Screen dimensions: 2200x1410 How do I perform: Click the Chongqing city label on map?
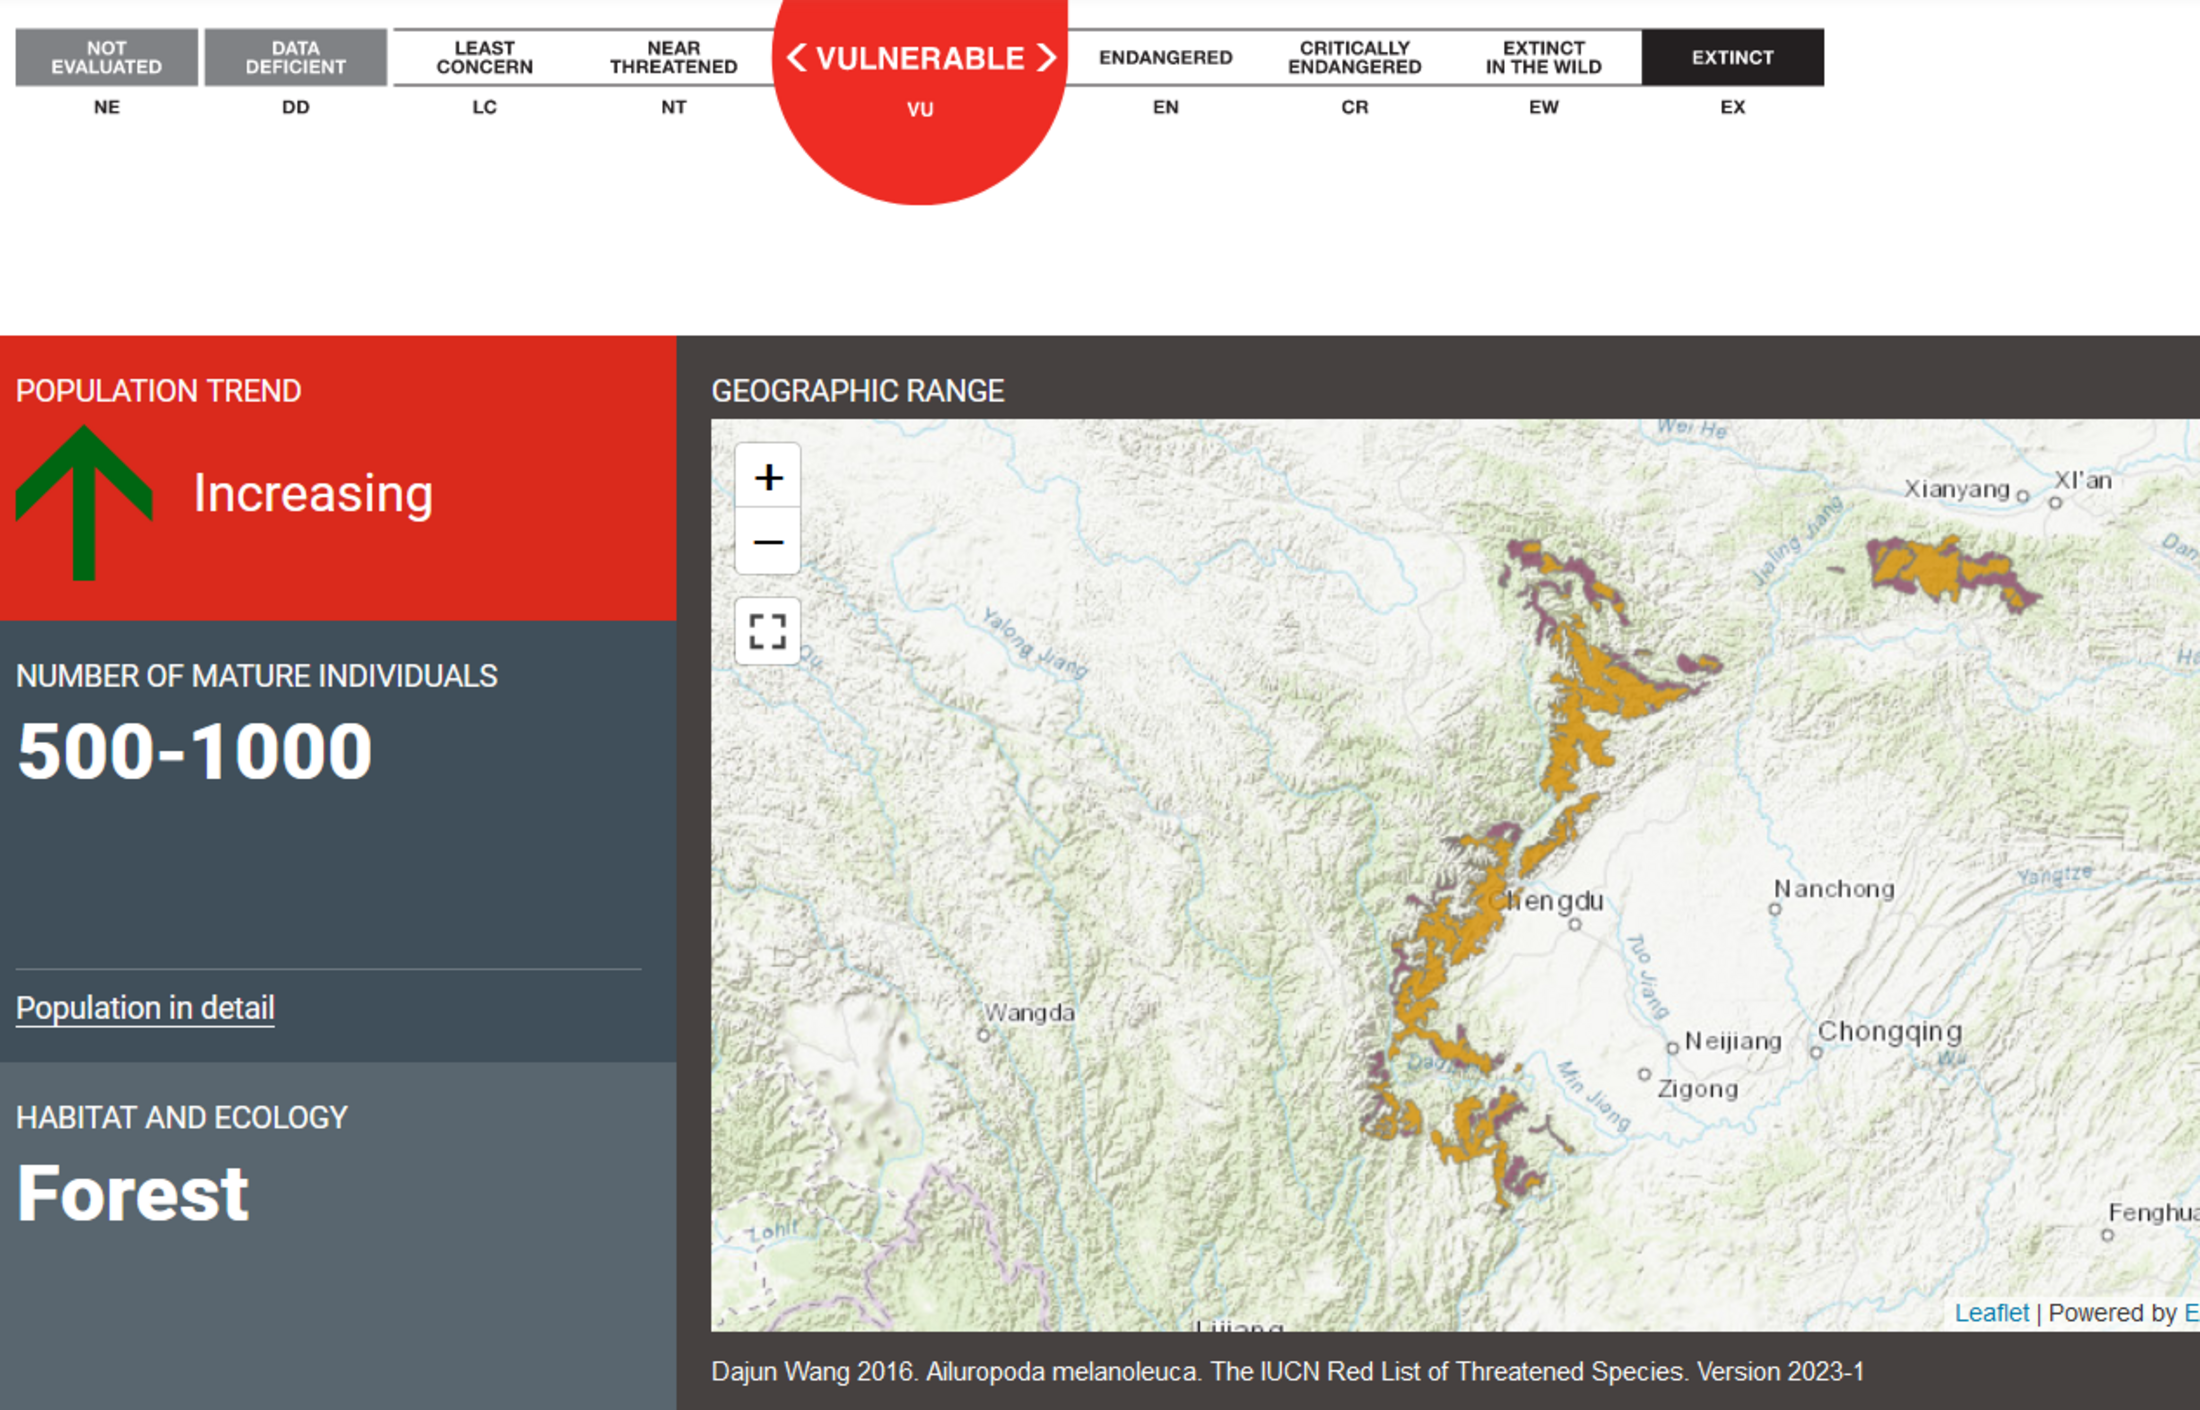(x=1889, y=1031)
